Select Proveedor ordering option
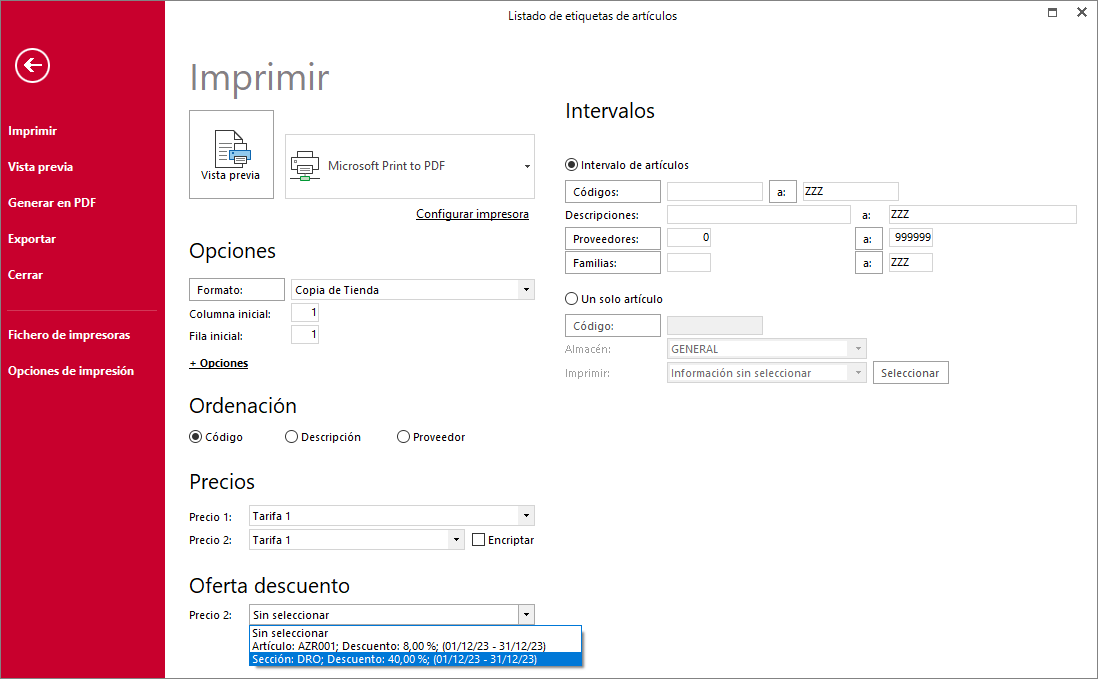The width and height of the screenshot is (1098, 679). pos(403,437)
